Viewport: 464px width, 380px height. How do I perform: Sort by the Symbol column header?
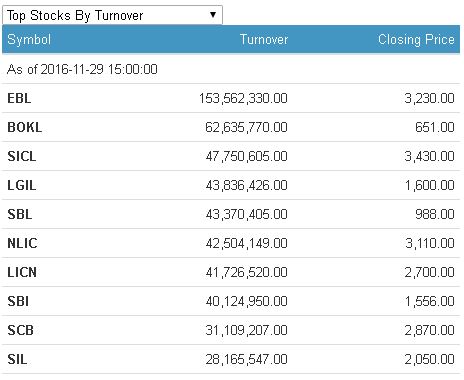coord(29,40)
